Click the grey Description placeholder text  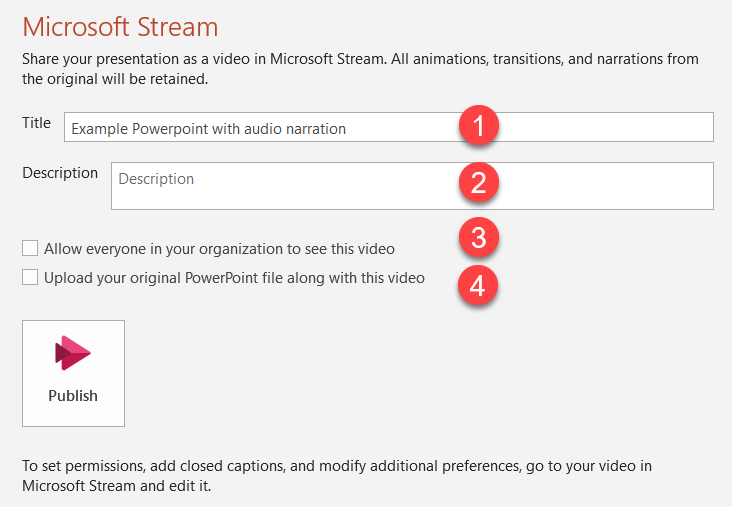156,179
